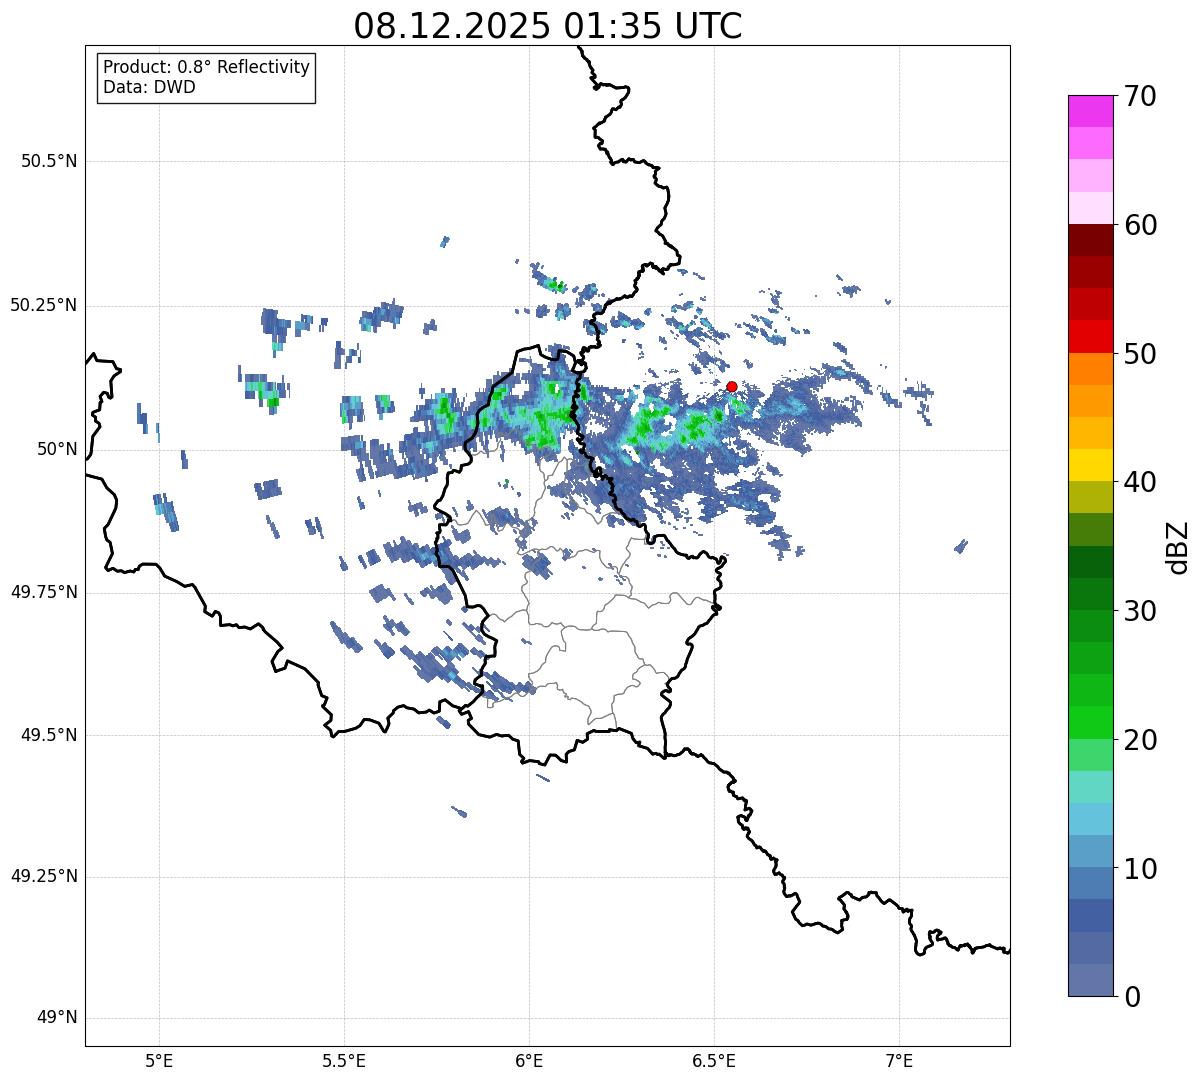Click the '6.5°E' longitude label
Viewport: 1202px width, 1081px height.
coord(714,1060)
